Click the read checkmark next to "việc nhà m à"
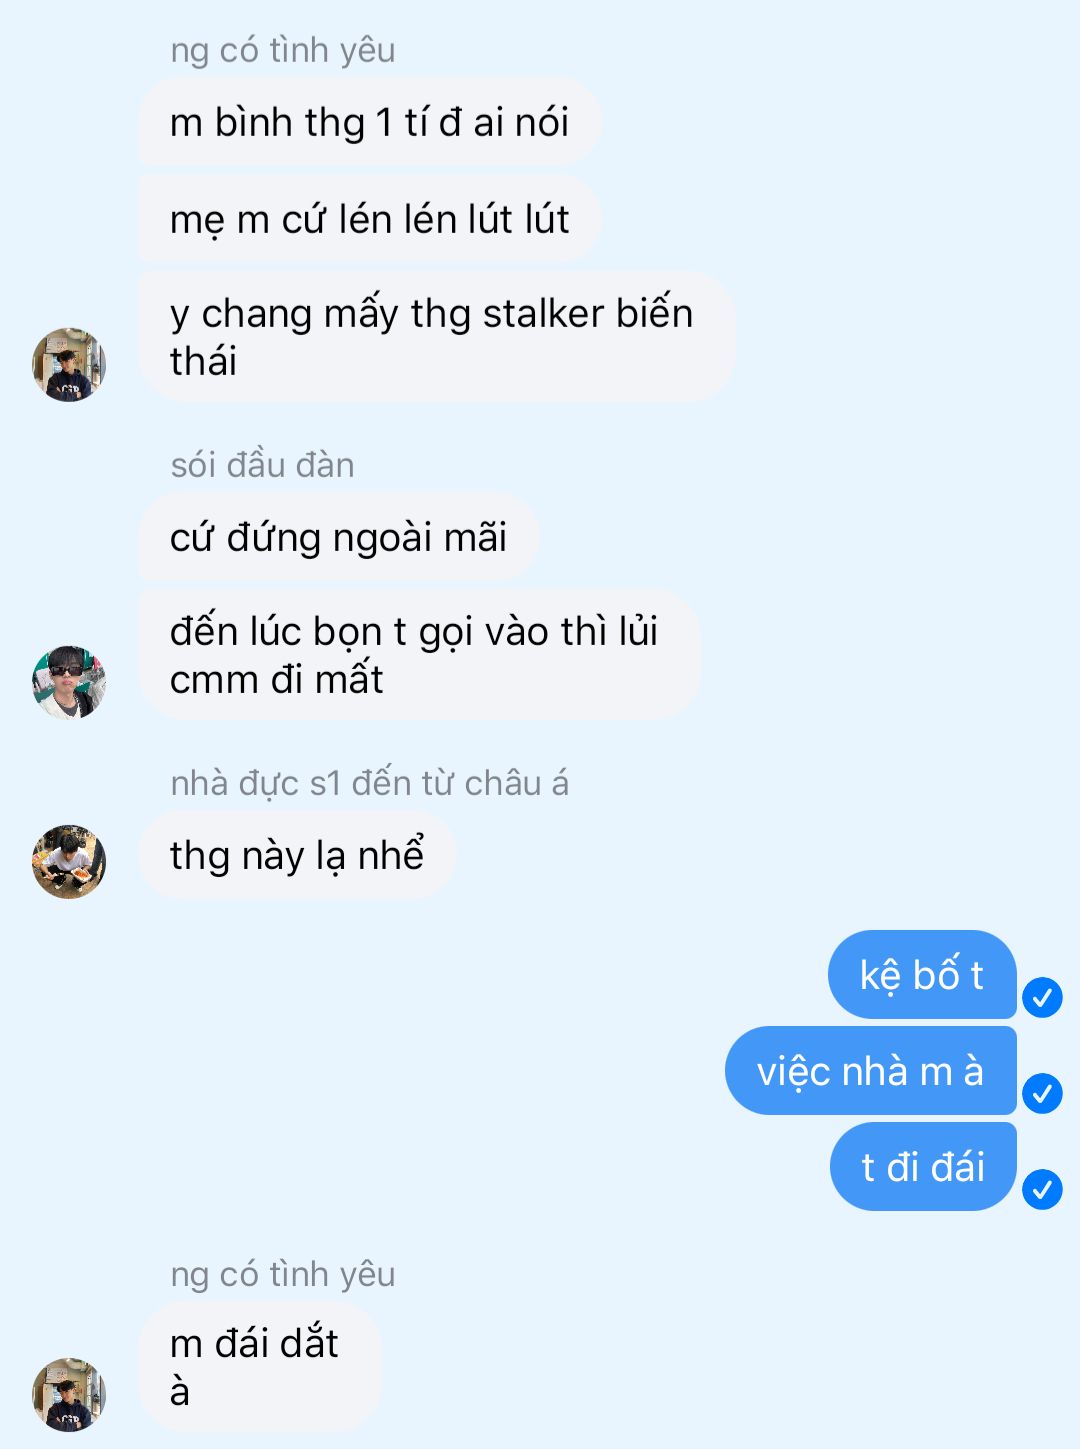Image resolution: width=1080 pixels, height=1449 pixels. [1042, 1093]
